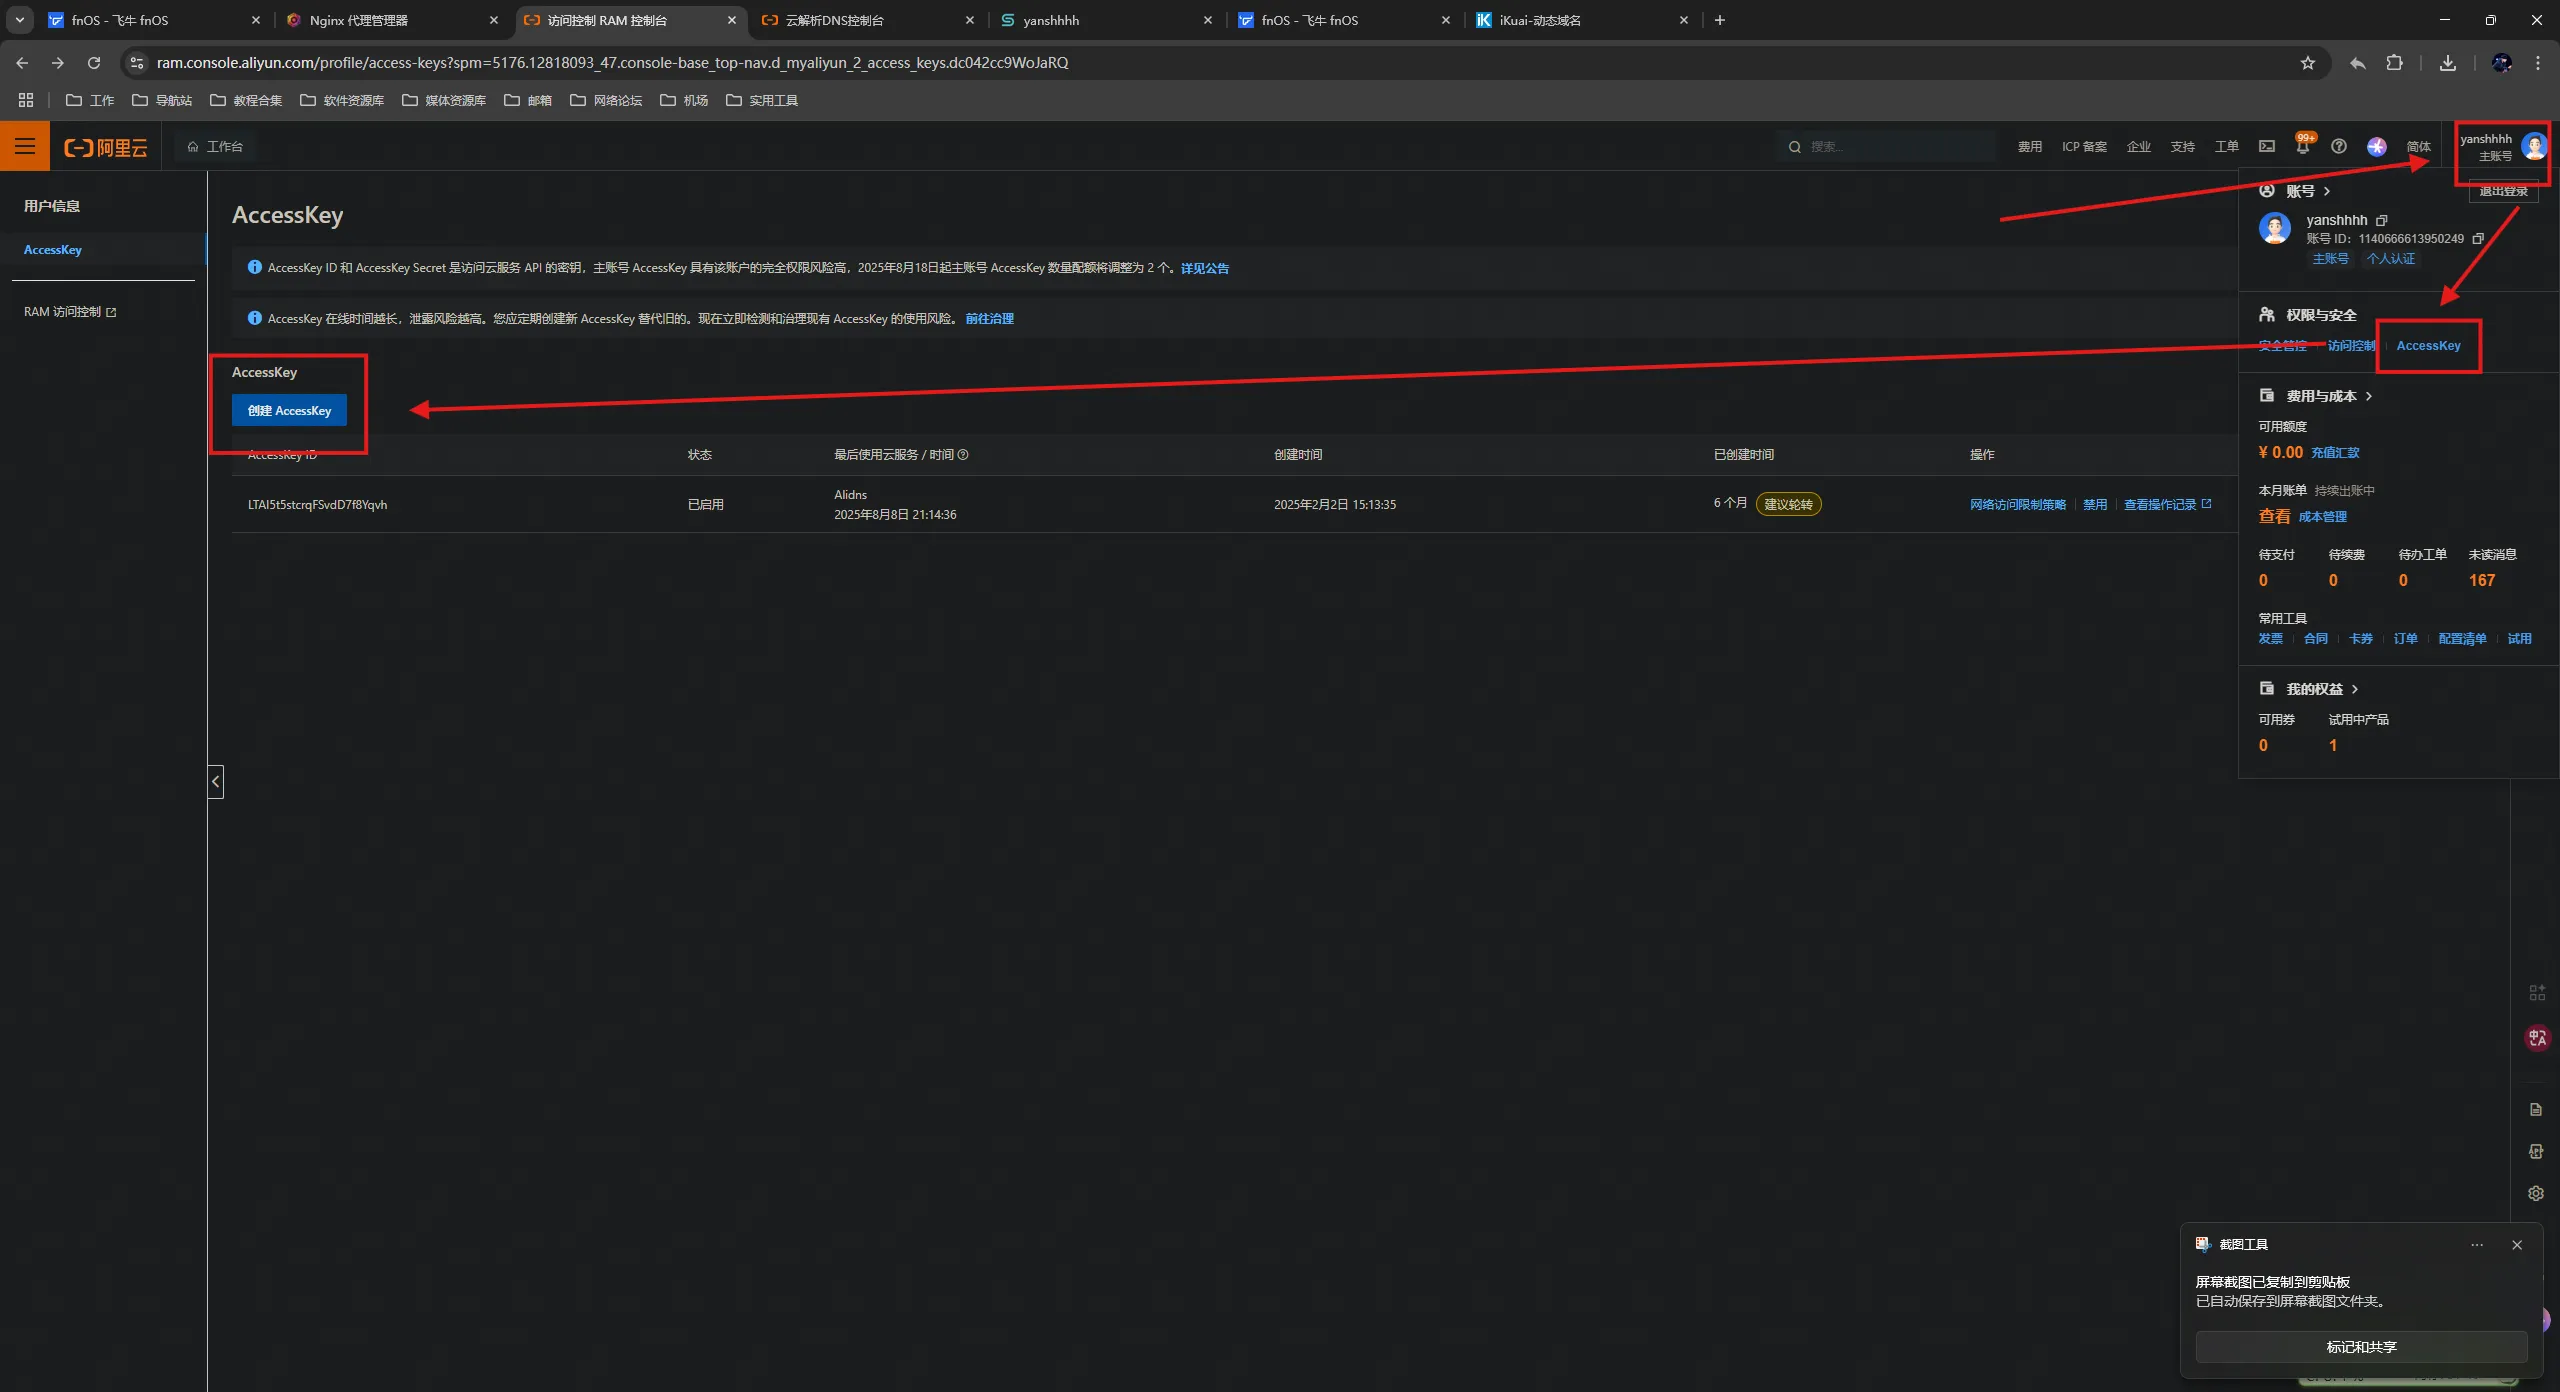Switch to Nginx 代理管理器 tab

click(391, 20)
